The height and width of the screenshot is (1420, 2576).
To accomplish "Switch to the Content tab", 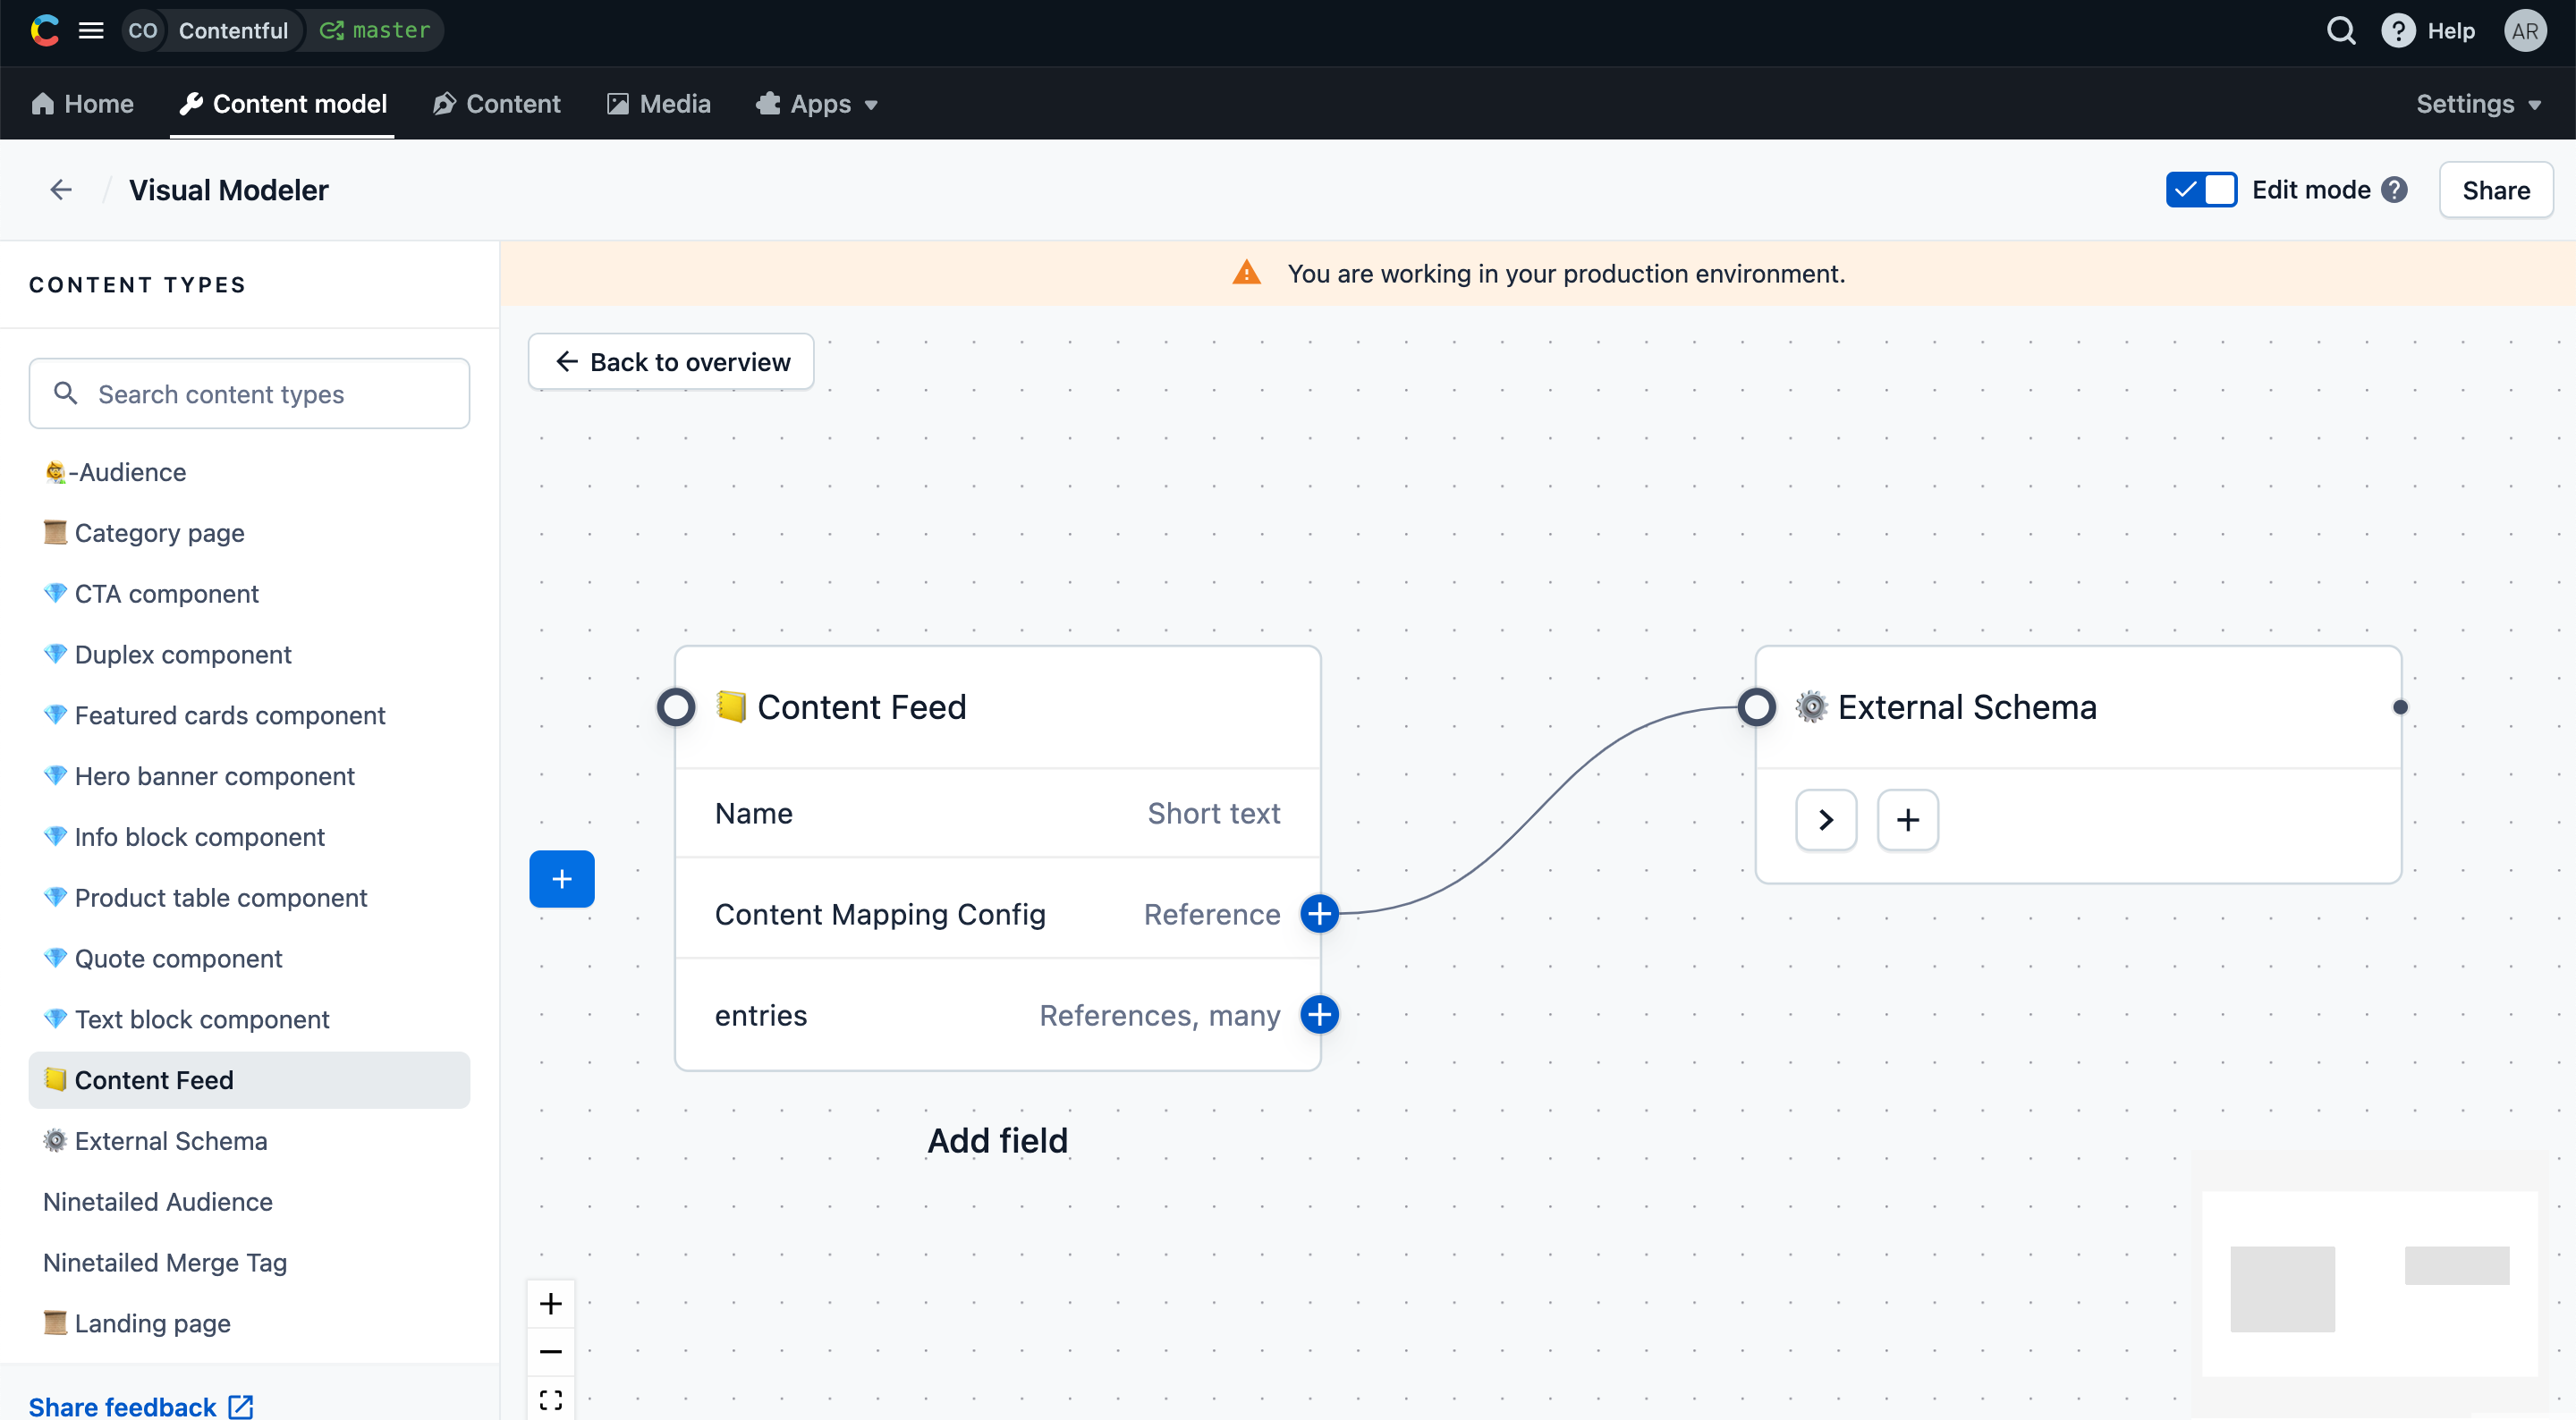I will point(497,104).
